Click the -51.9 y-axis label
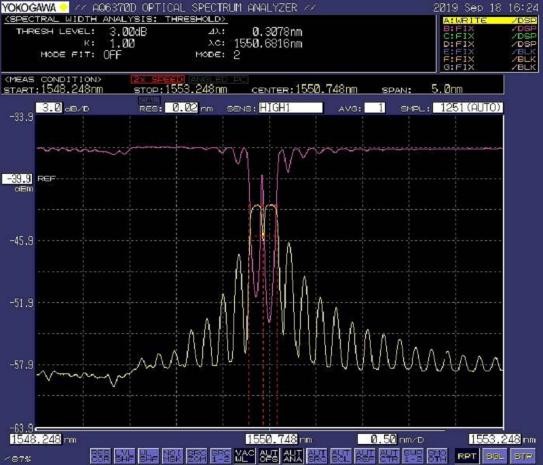This screenshot has width=543, height=465. pyautogui.click(x=21, y=303)
